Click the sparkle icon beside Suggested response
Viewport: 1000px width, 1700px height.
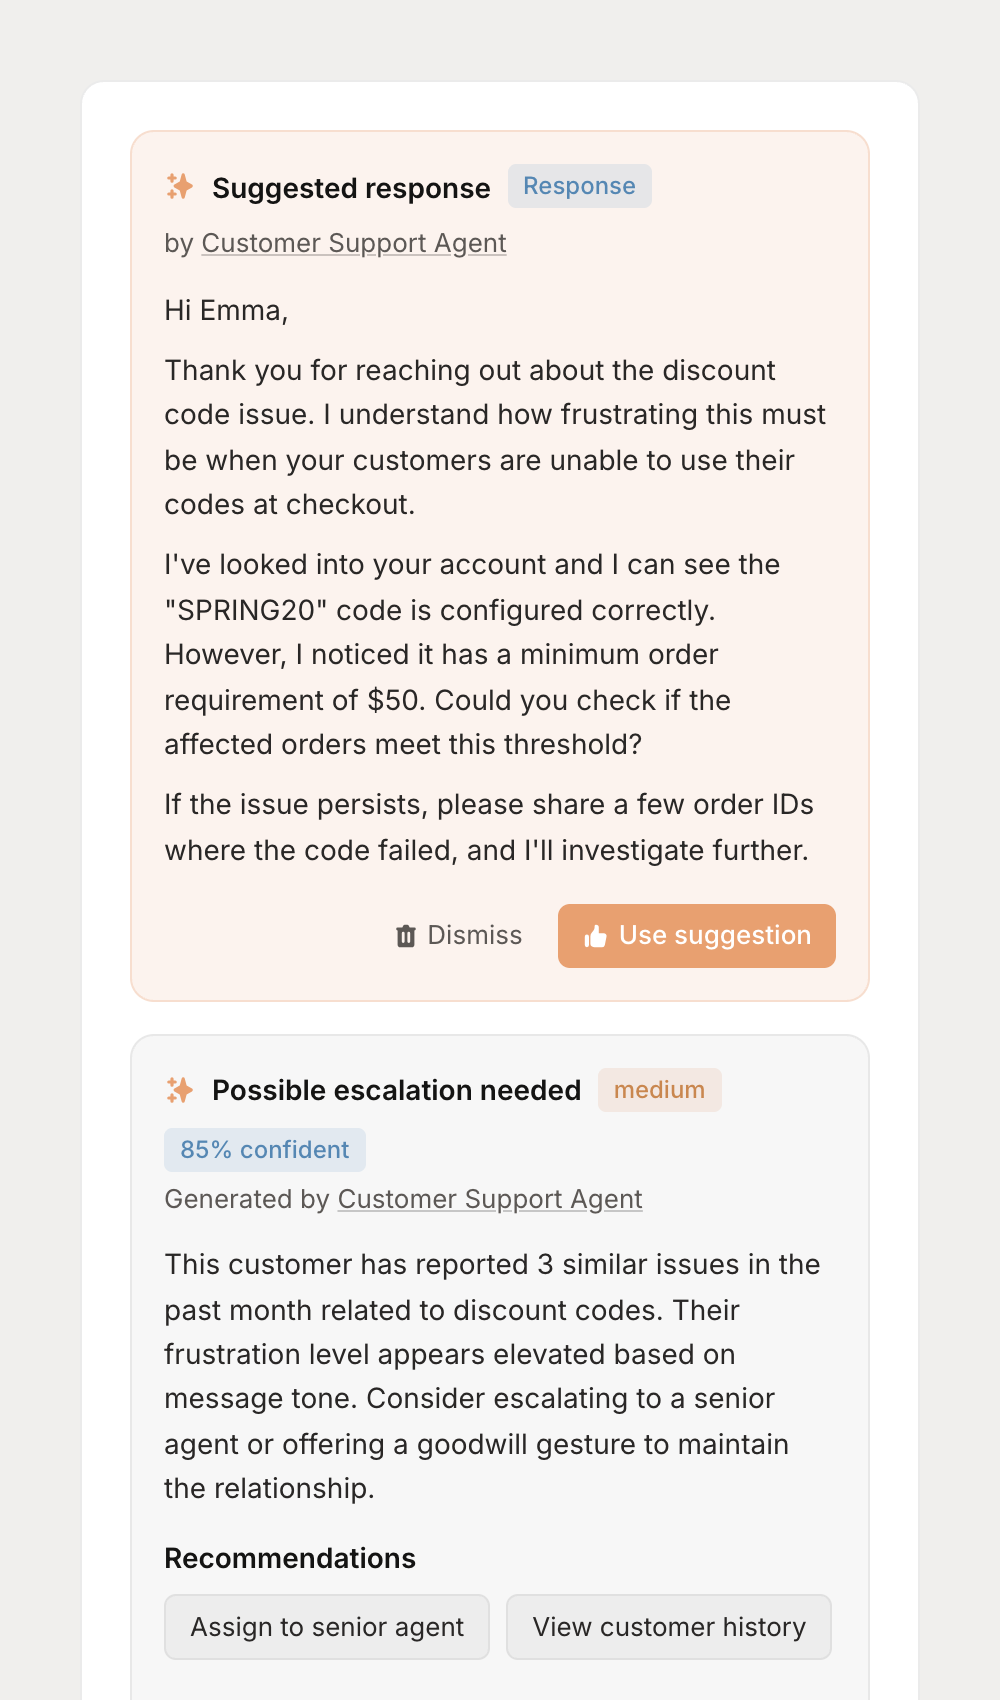(x=181, y=187)
